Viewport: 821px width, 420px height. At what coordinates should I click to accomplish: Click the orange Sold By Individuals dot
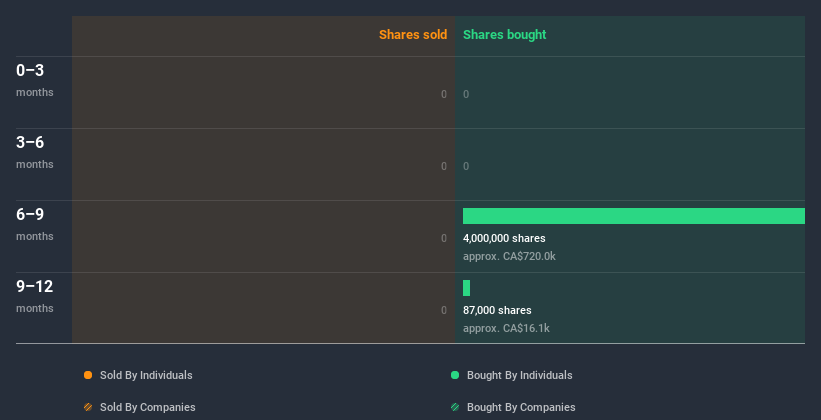point(88,375)
